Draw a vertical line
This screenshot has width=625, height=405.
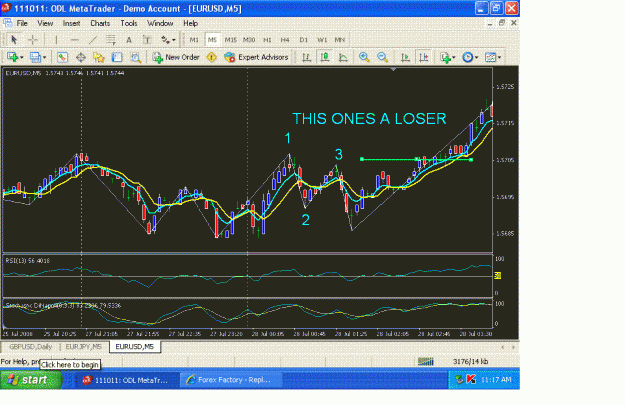coord(56,40)
